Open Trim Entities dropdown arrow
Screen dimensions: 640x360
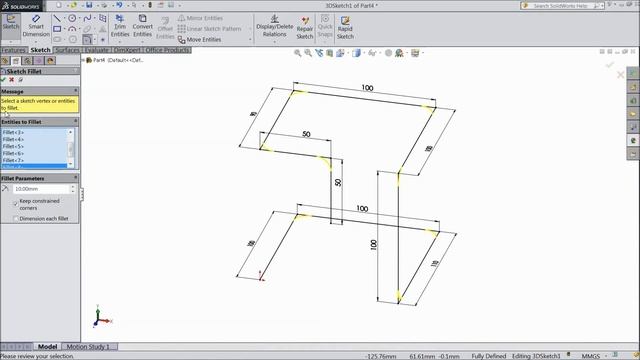pyautogui.click(x=120, y=41)
